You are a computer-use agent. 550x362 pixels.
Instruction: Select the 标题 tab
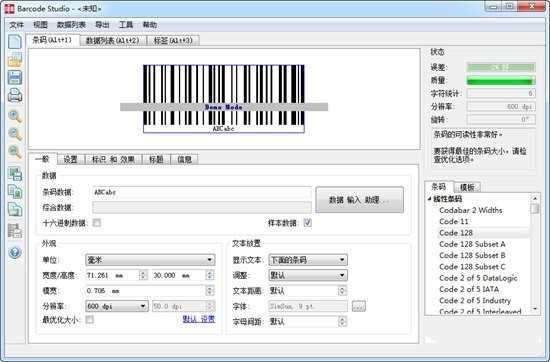click(x=156, y=160)
